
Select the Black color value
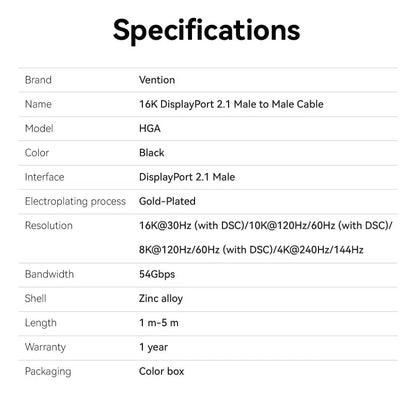click(x=152, y=153)
